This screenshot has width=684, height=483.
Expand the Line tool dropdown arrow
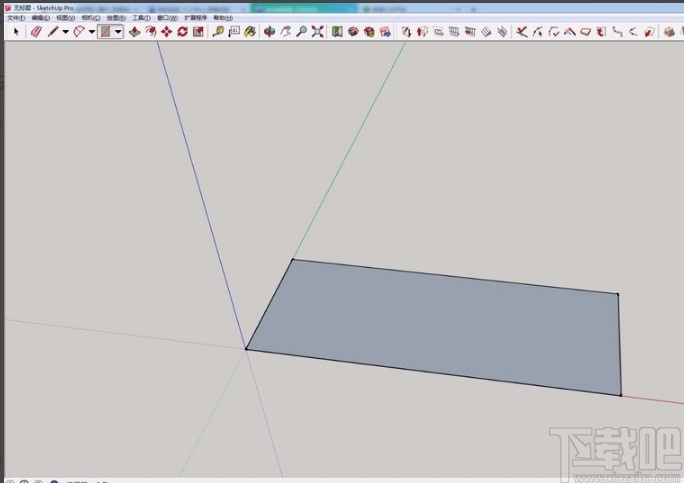coord(65,31)
